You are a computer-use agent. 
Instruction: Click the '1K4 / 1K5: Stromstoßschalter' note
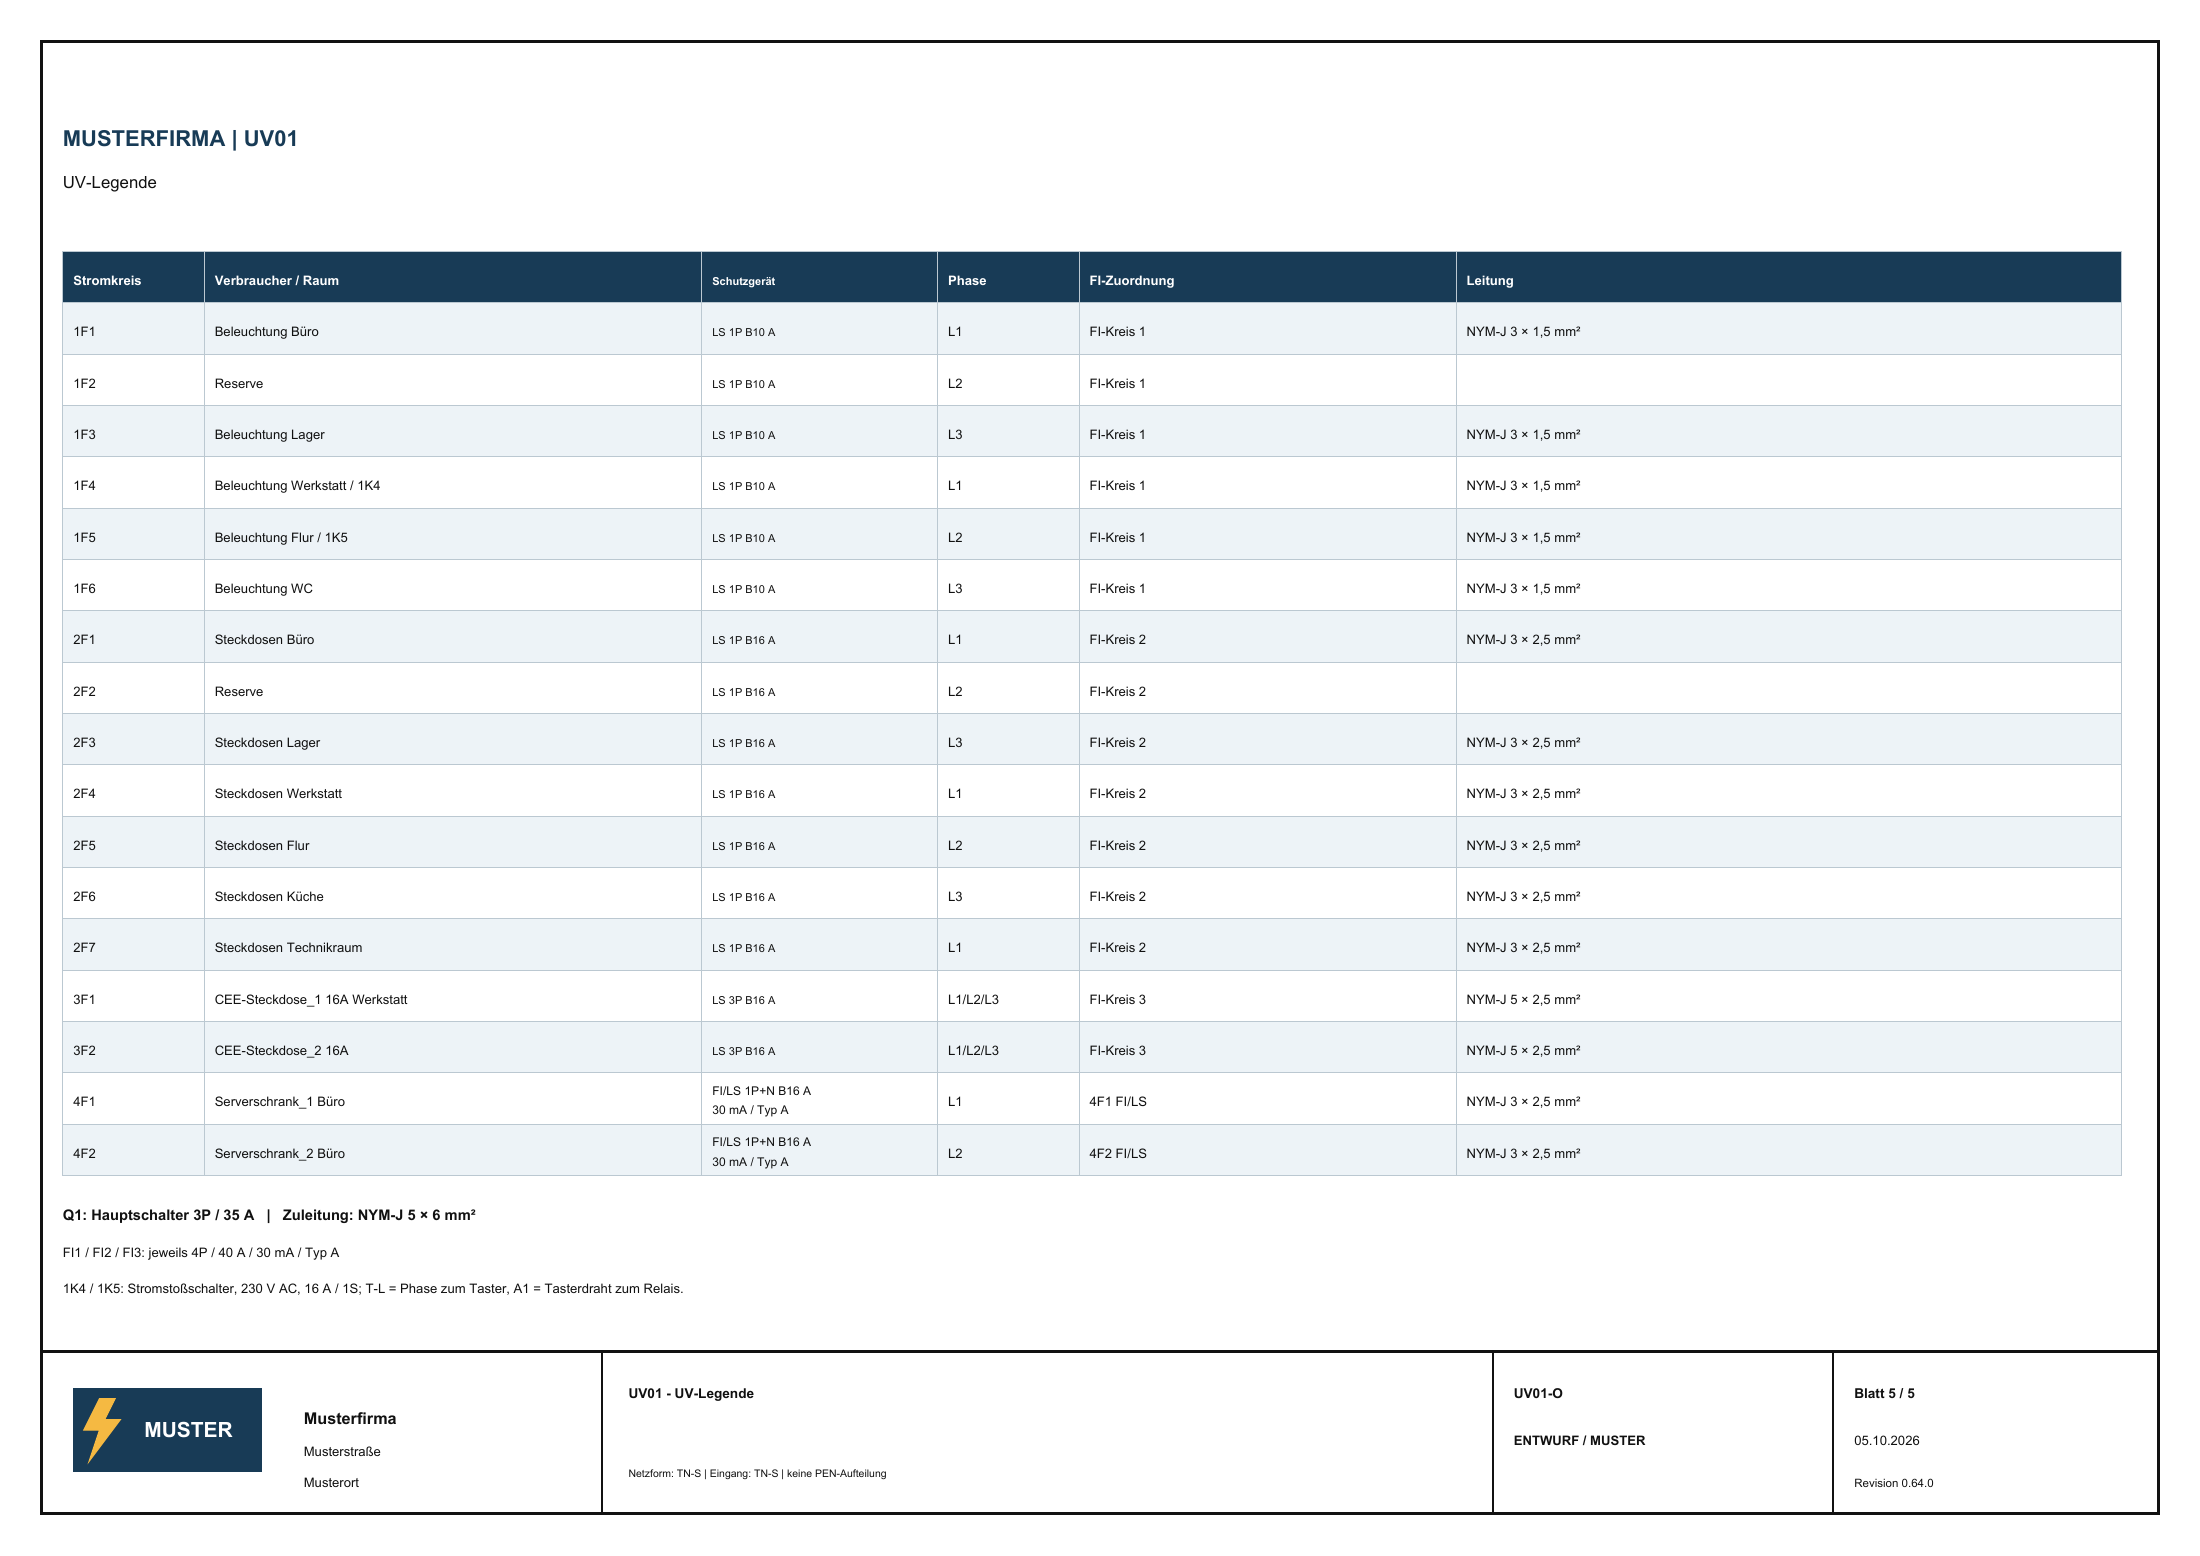coord(373,1288)
